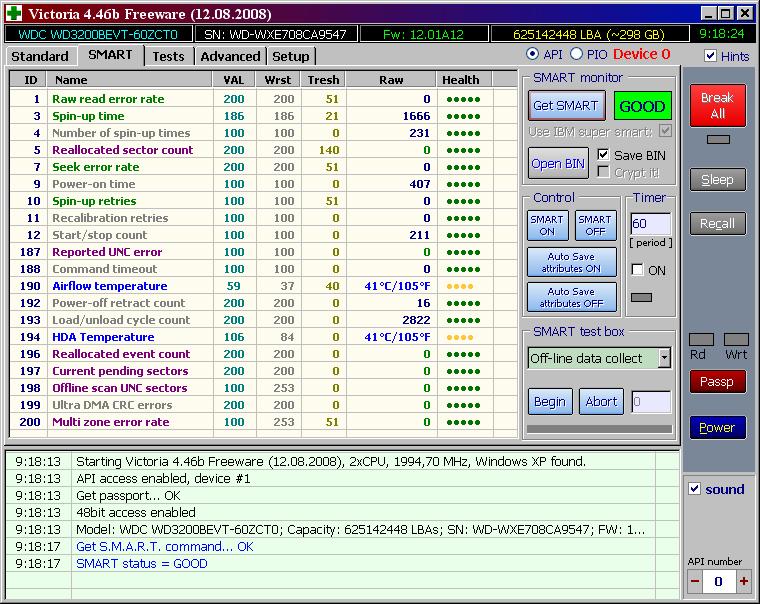Click the Raw column header
This screenshot has height=604, width=760.
pyautogui.click(x=391, y=79)
